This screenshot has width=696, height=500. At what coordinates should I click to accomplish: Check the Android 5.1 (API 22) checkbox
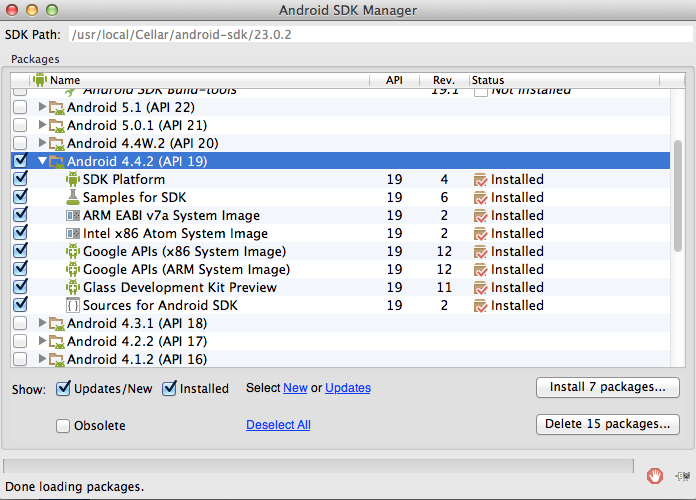20,107
